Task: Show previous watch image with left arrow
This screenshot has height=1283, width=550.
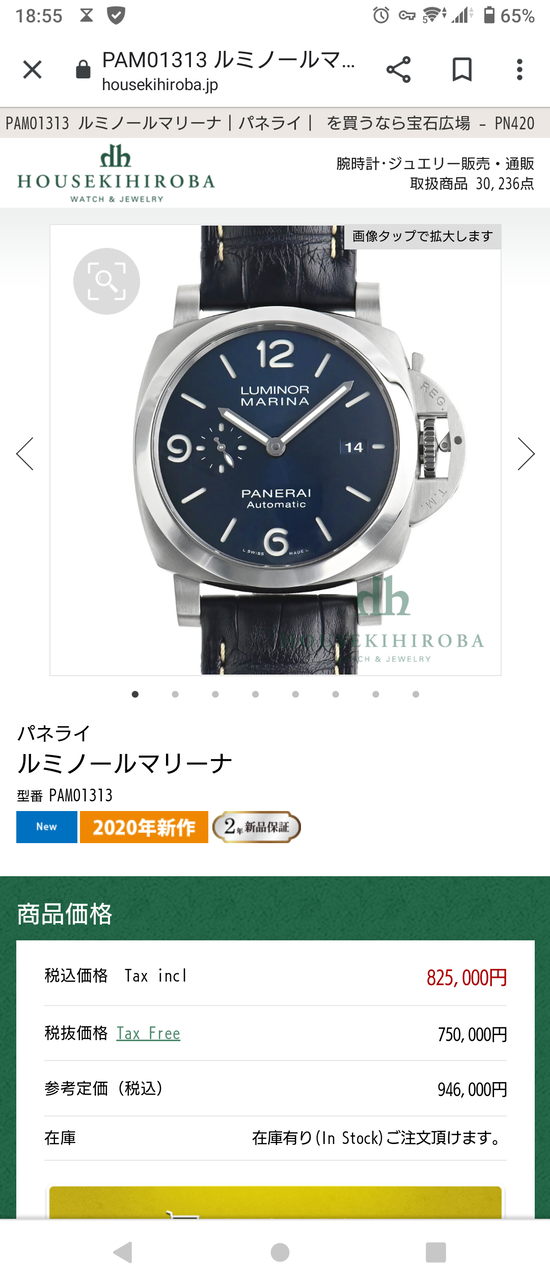Action: point(25,454)
